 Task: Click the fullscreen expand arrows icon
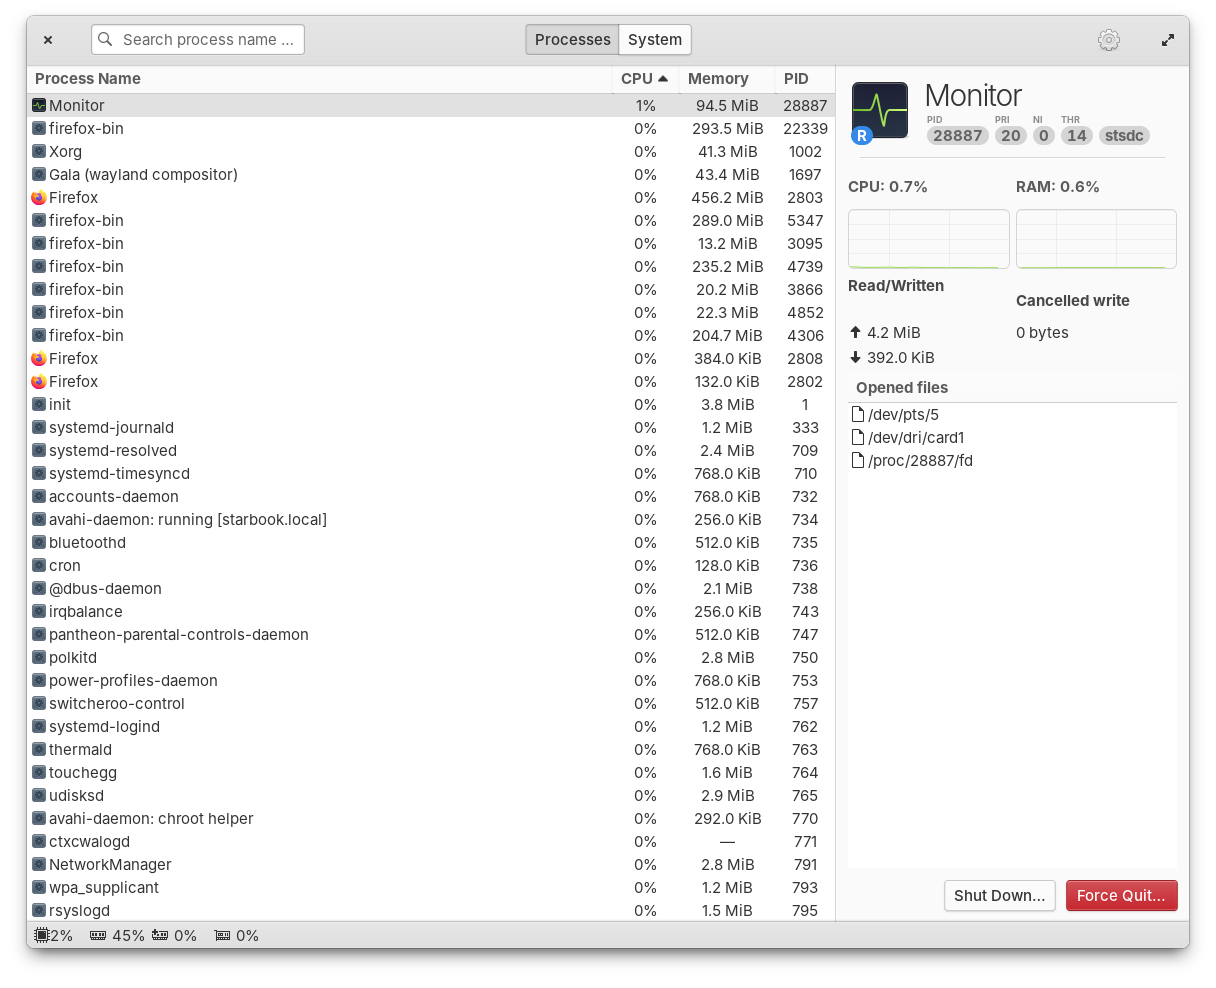click(1167, 39)
